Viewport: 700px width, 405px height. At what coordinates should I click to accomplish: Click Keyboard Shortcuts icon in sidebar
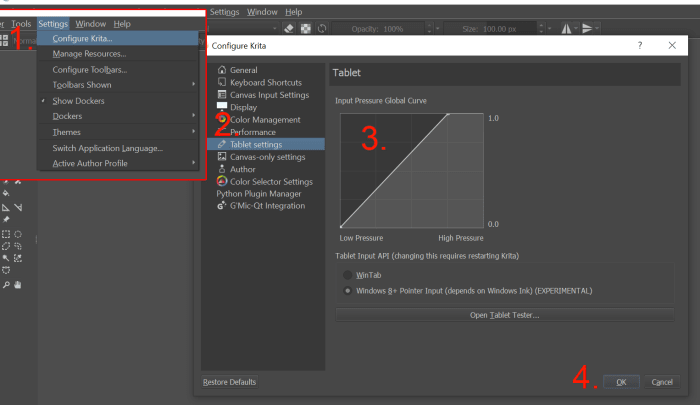(222, 82)
